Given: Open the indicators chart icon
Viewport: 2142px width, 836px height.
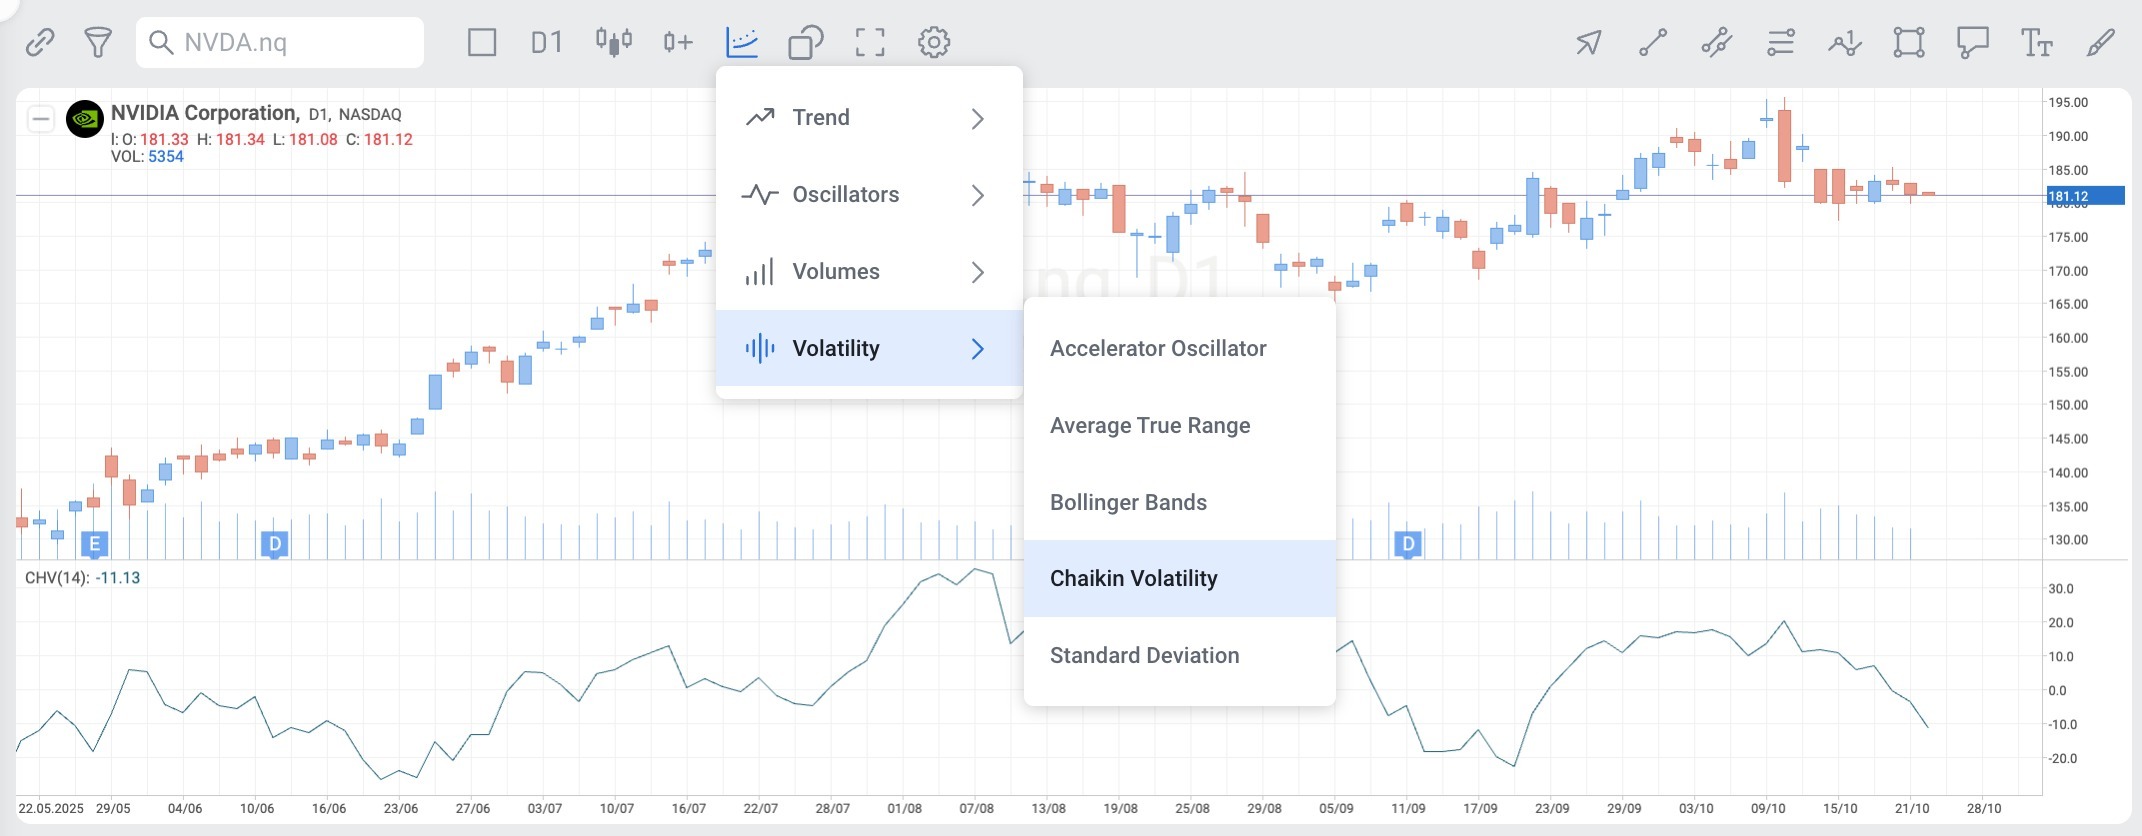Looking at the screenshot, I should click(742, 42).
